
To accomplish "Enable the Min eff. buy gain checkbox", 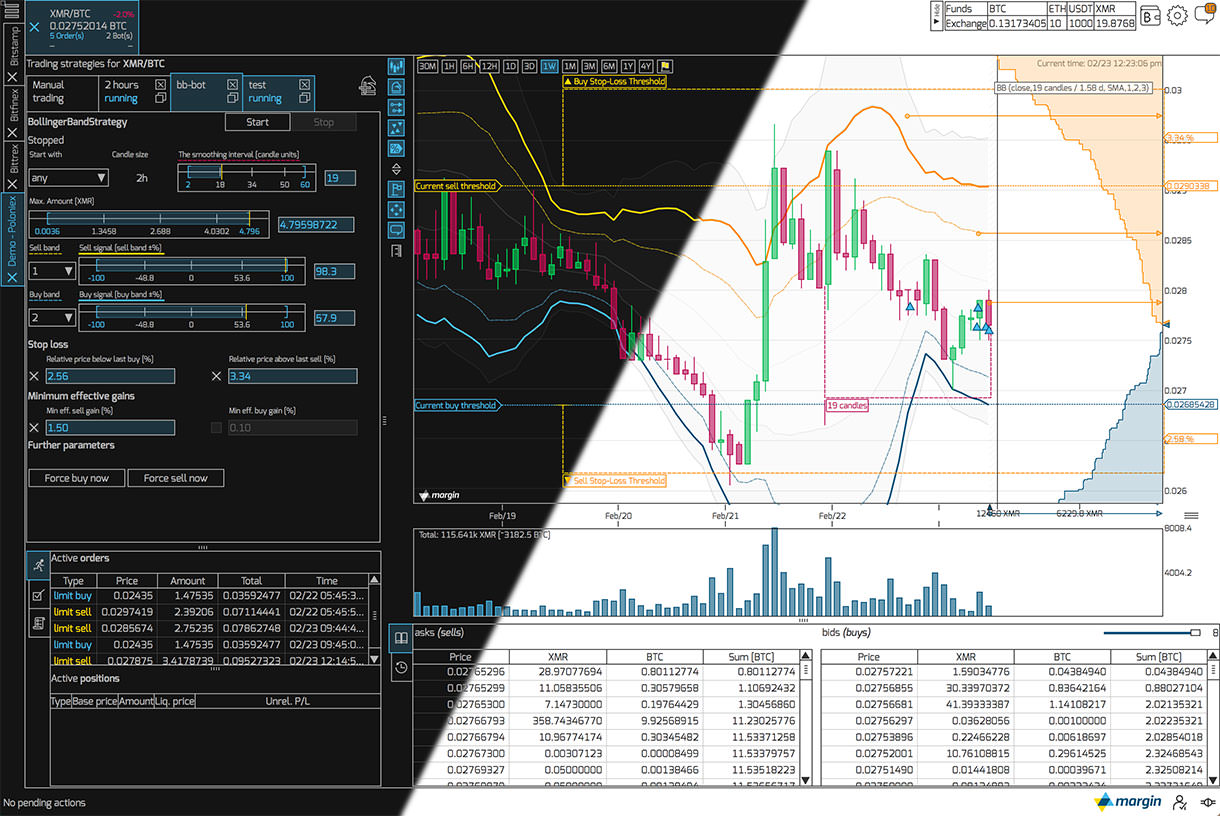I will (217, 428).
